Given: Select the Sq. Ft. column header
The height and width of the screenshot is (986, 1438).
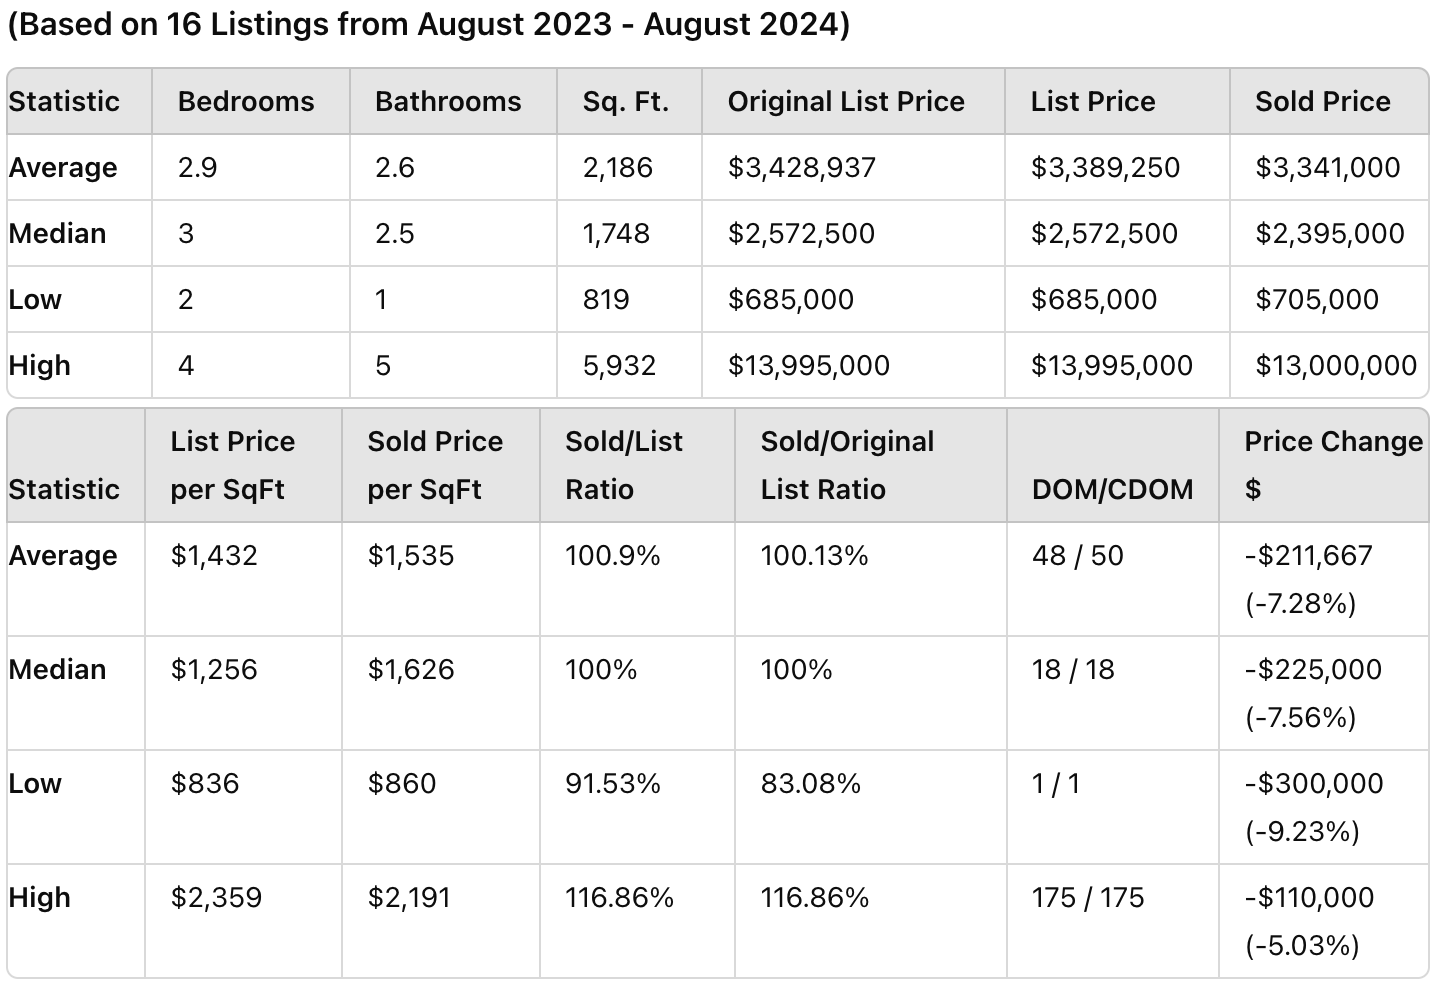Looking at the screenshot, I should tap(626, 101).
